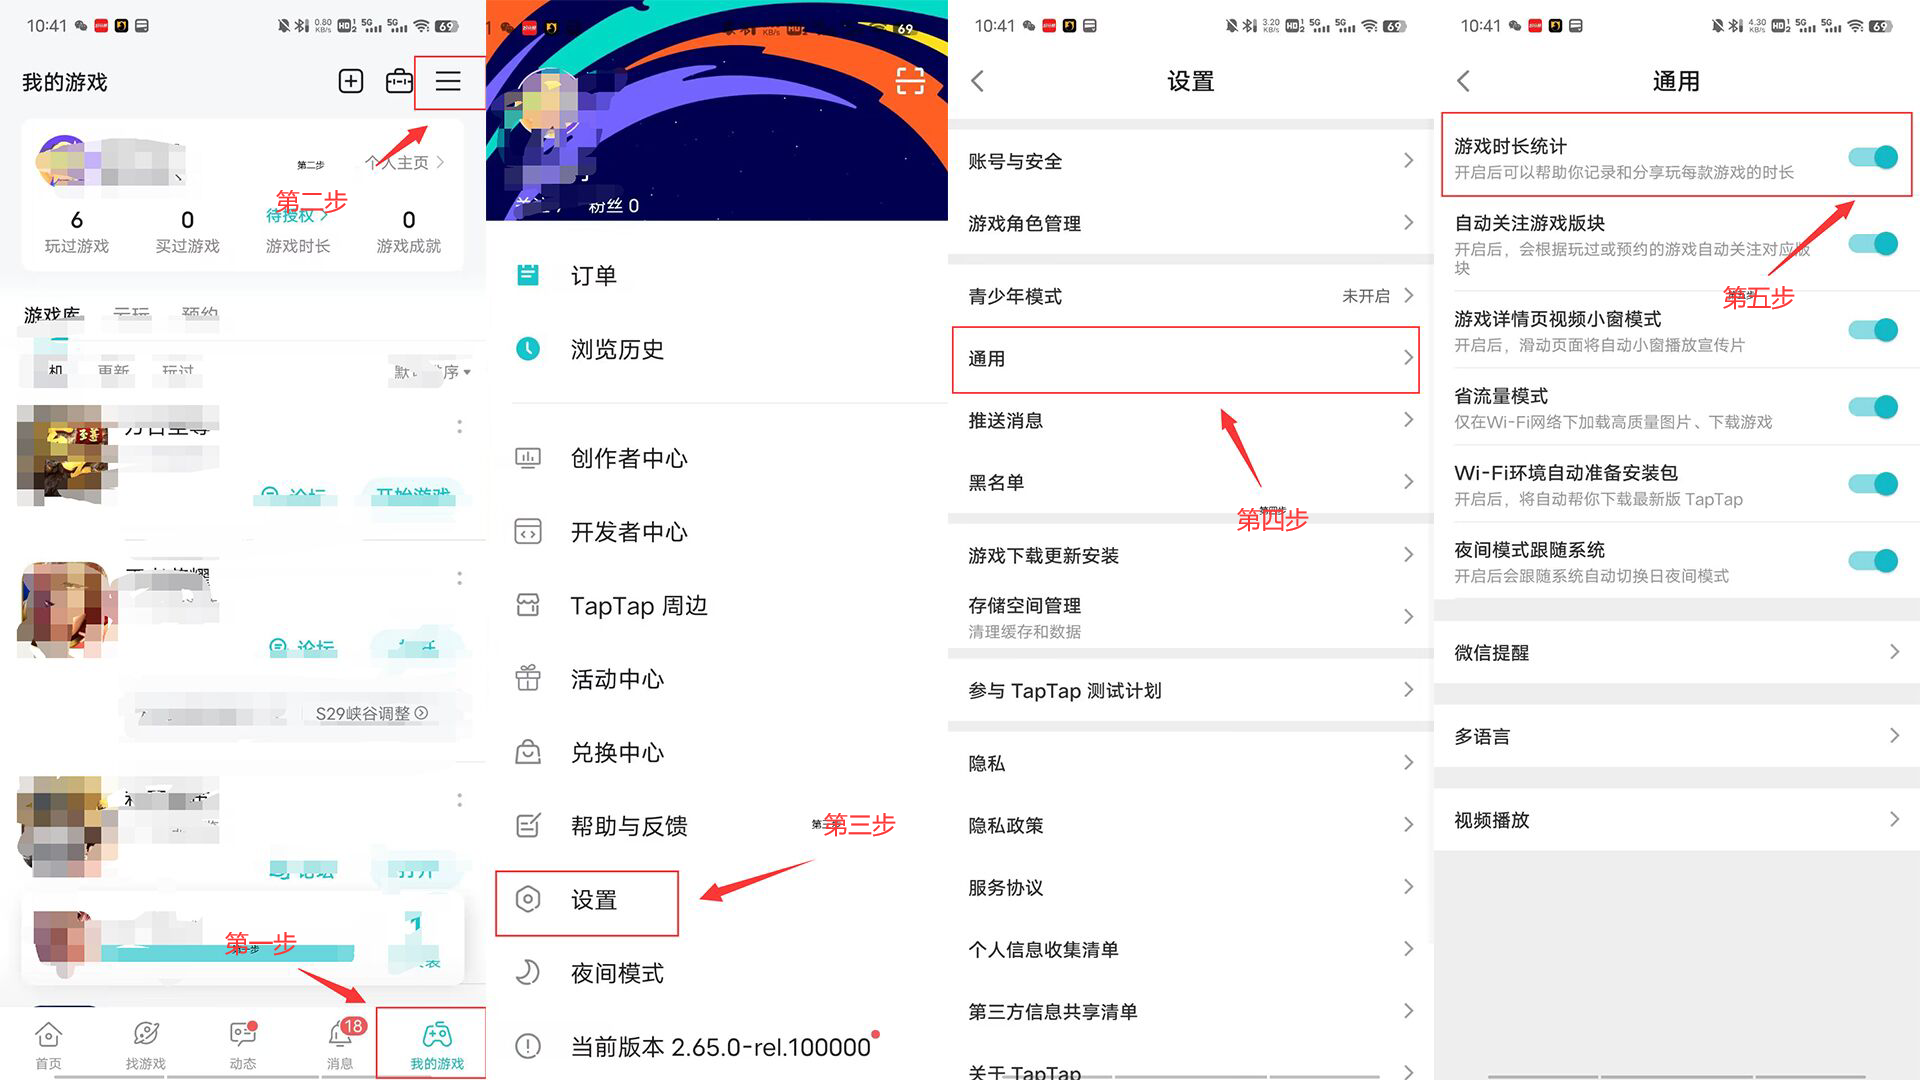The width and height of the screenshot is (1920, 1080).
Task: Open 兑换中心 bag icon
Action: click(x=528, y=752)
